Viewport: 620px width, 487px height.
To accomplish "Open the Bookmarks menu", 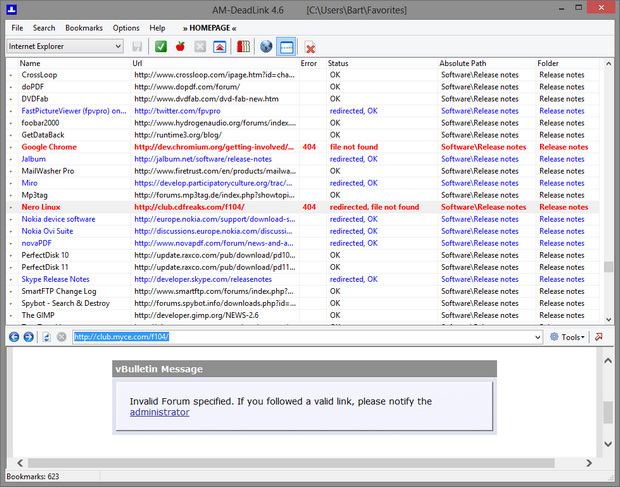I will (84, 28).
